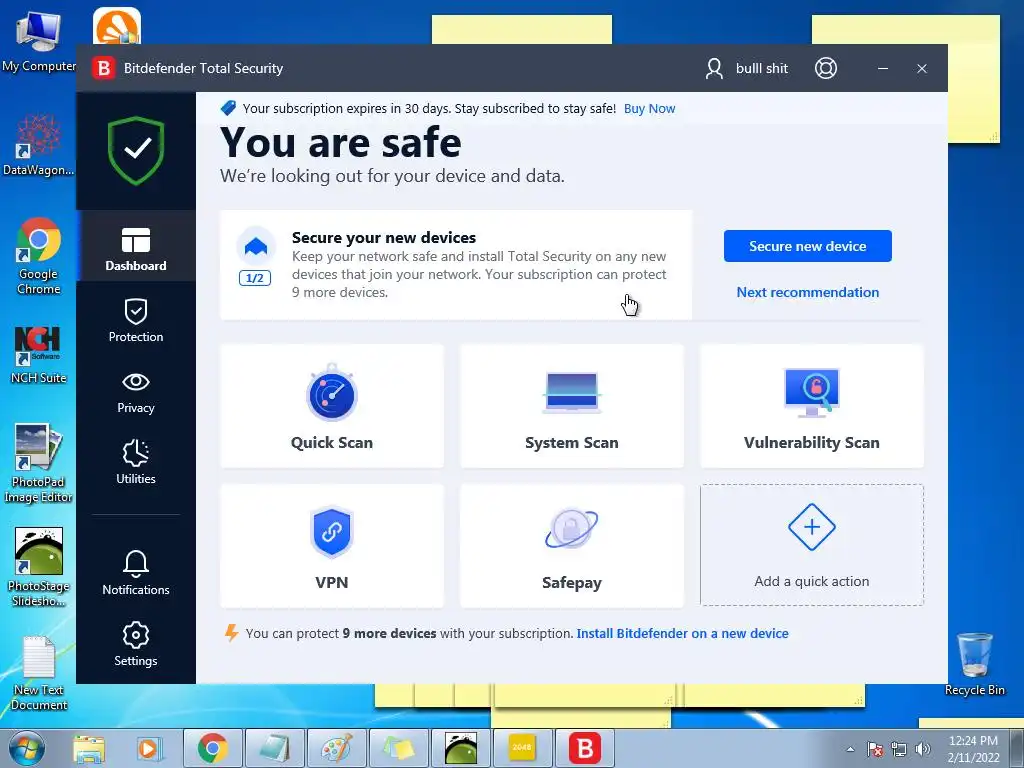Open the Paint palette taskbar icon
The height and width of the screenshot is (768, 1024).
(x=337, y=748)
